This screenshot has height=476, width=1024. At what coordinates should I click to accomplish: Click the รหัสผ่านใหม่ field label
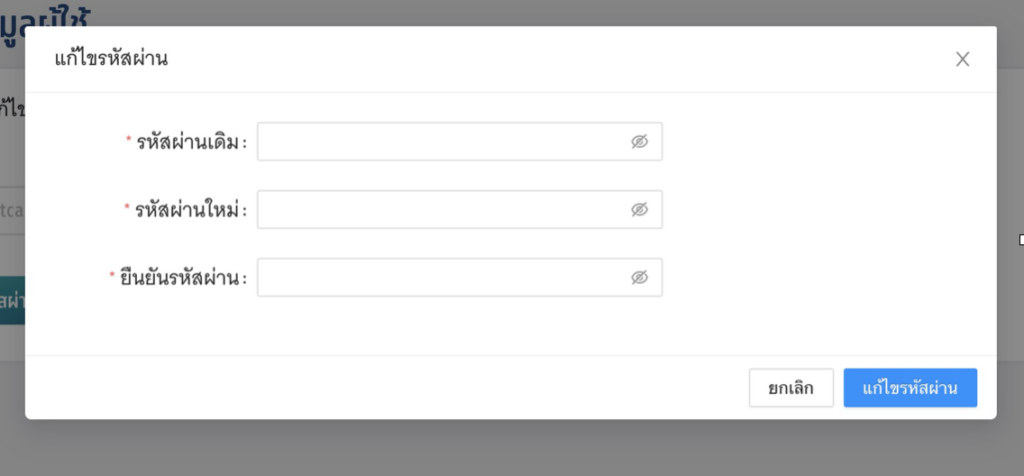coord(190,210)
